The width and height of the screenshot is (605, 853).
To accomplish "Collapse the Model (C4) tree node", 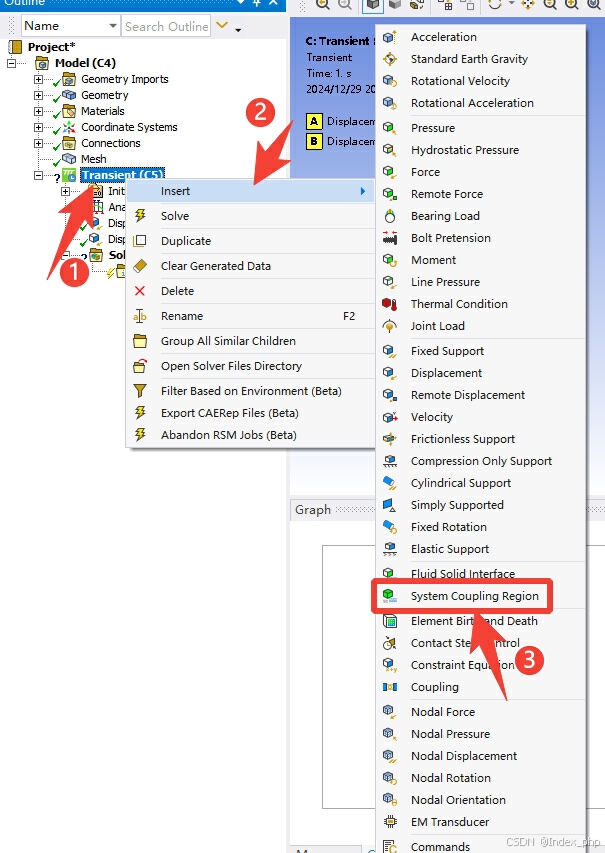I will coord(11,63).
